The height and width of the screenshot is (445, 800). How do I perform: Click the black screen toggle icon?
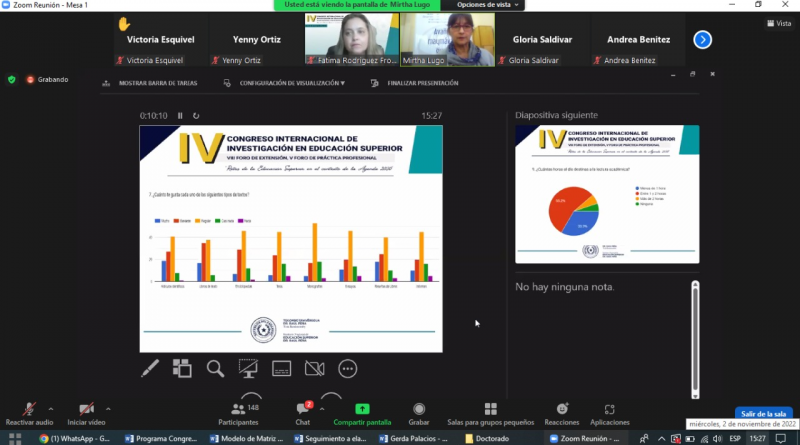coord(248,369)
